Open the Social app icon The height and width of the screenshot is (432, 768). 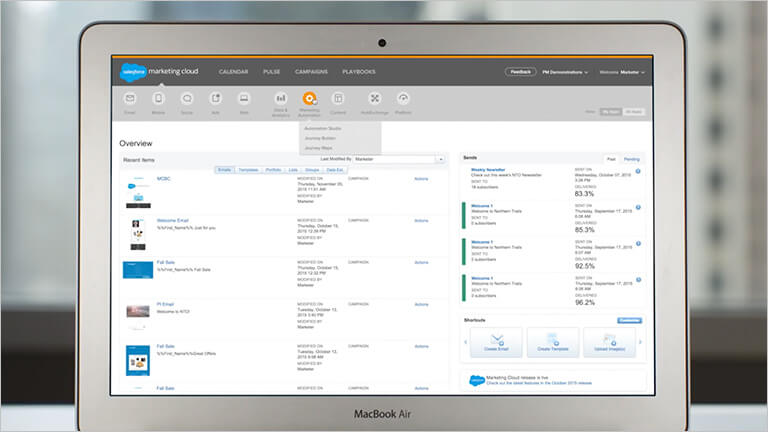(x=187, y=99)
